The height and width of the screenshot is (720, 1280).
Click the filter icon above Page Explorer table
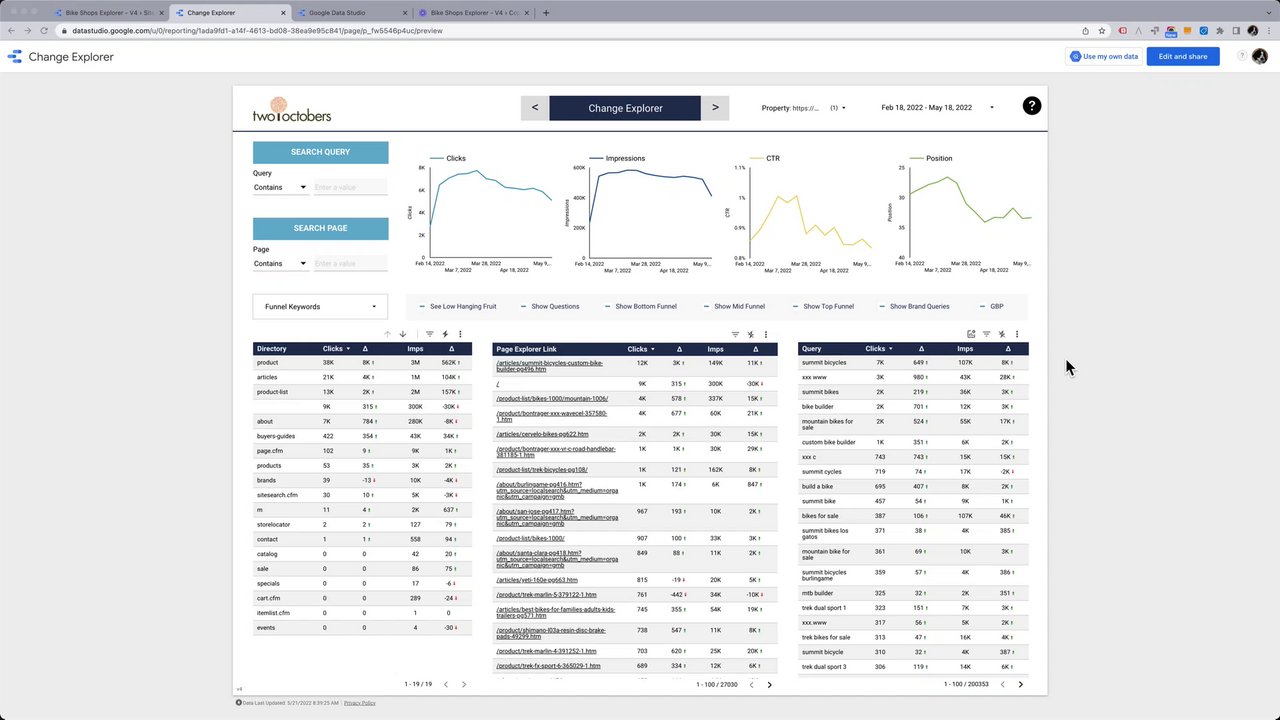735,334
